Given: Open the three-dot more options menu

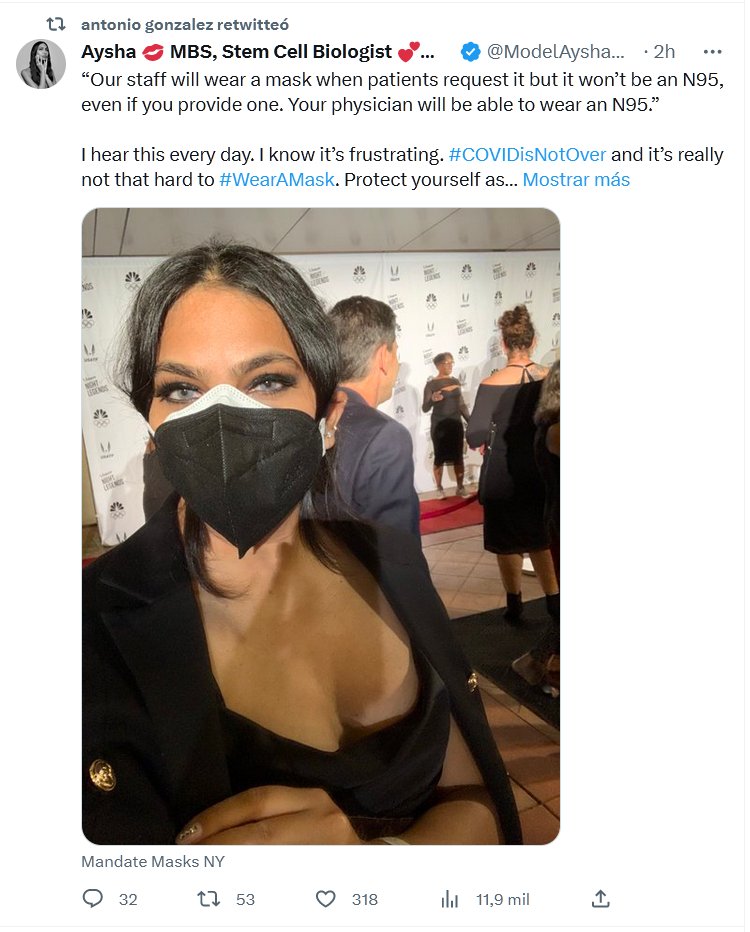Looking at the screenshot, I should (712, 52).
